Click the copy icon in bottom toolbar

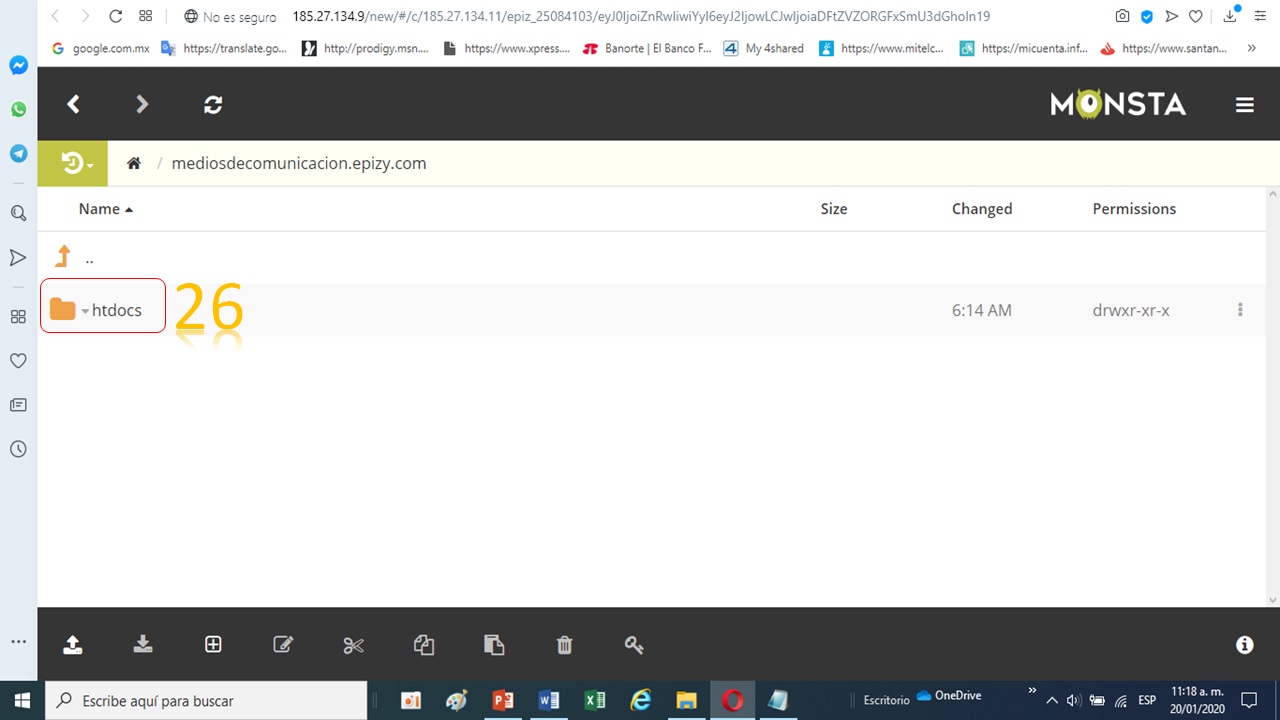pyautogui.click(x=424, y=645)
